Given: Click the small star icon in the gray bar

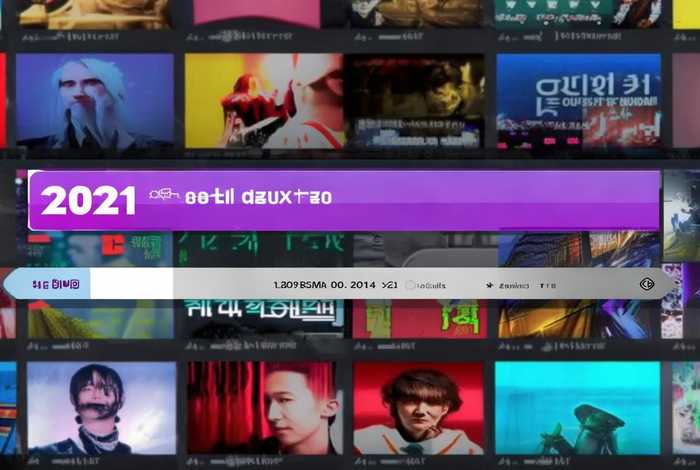Looking at the screenshot, I should coord(489,285).
